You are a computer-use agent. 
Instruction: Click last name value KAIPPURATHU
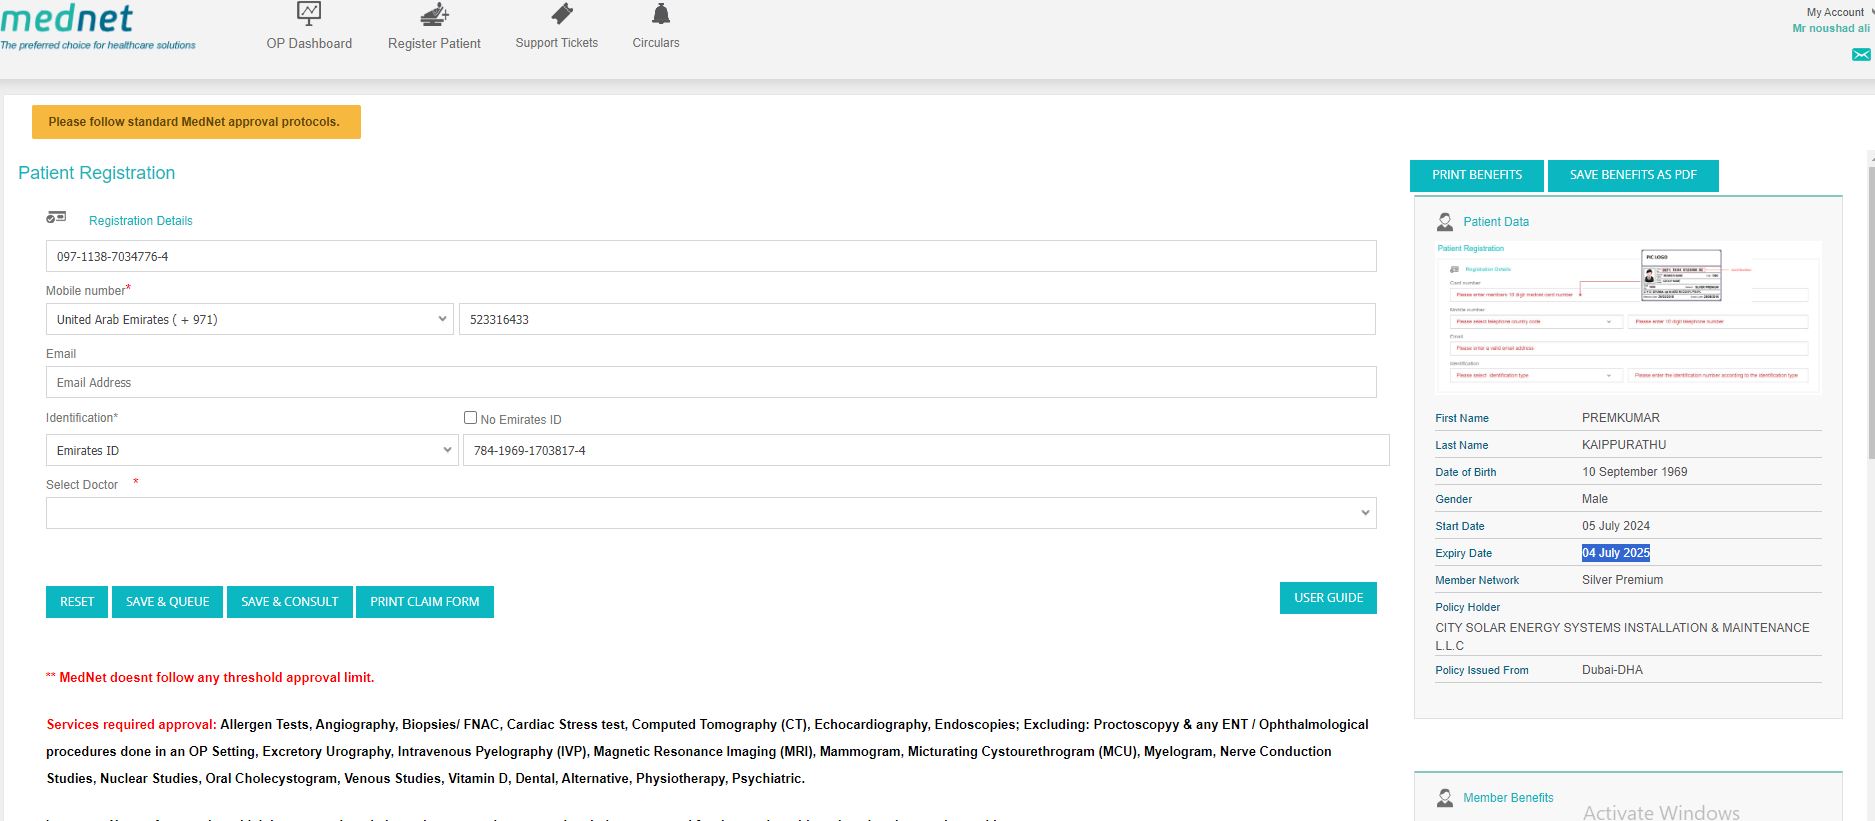1624,445
